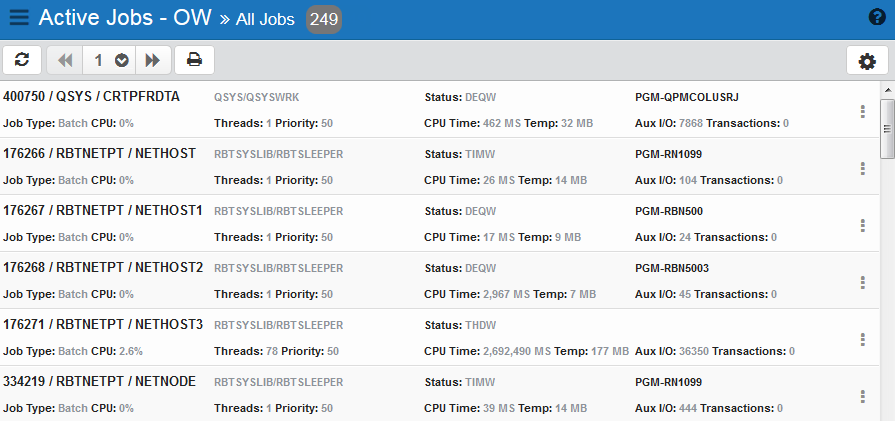Select job 176271 / RBTNETPT / NETHOST3

coord(103,325)
